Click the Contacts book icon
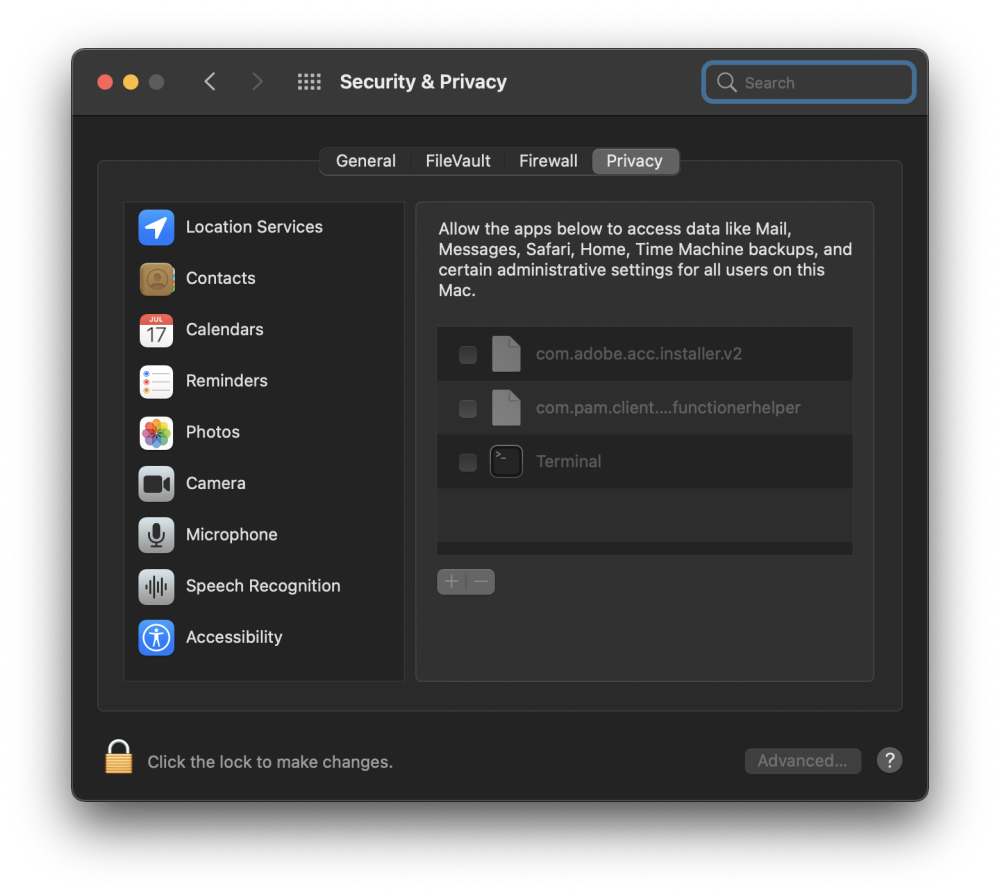The image size is (1000, 896). click(156, 279)
